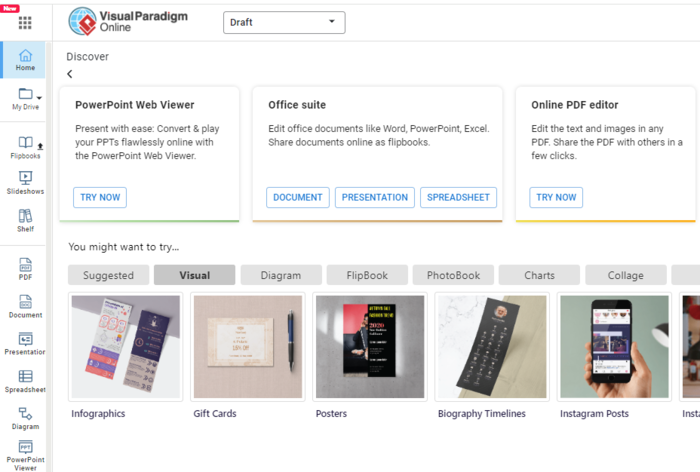
Task: Select the FlipBook category tab
Action: tap(368, 275)
